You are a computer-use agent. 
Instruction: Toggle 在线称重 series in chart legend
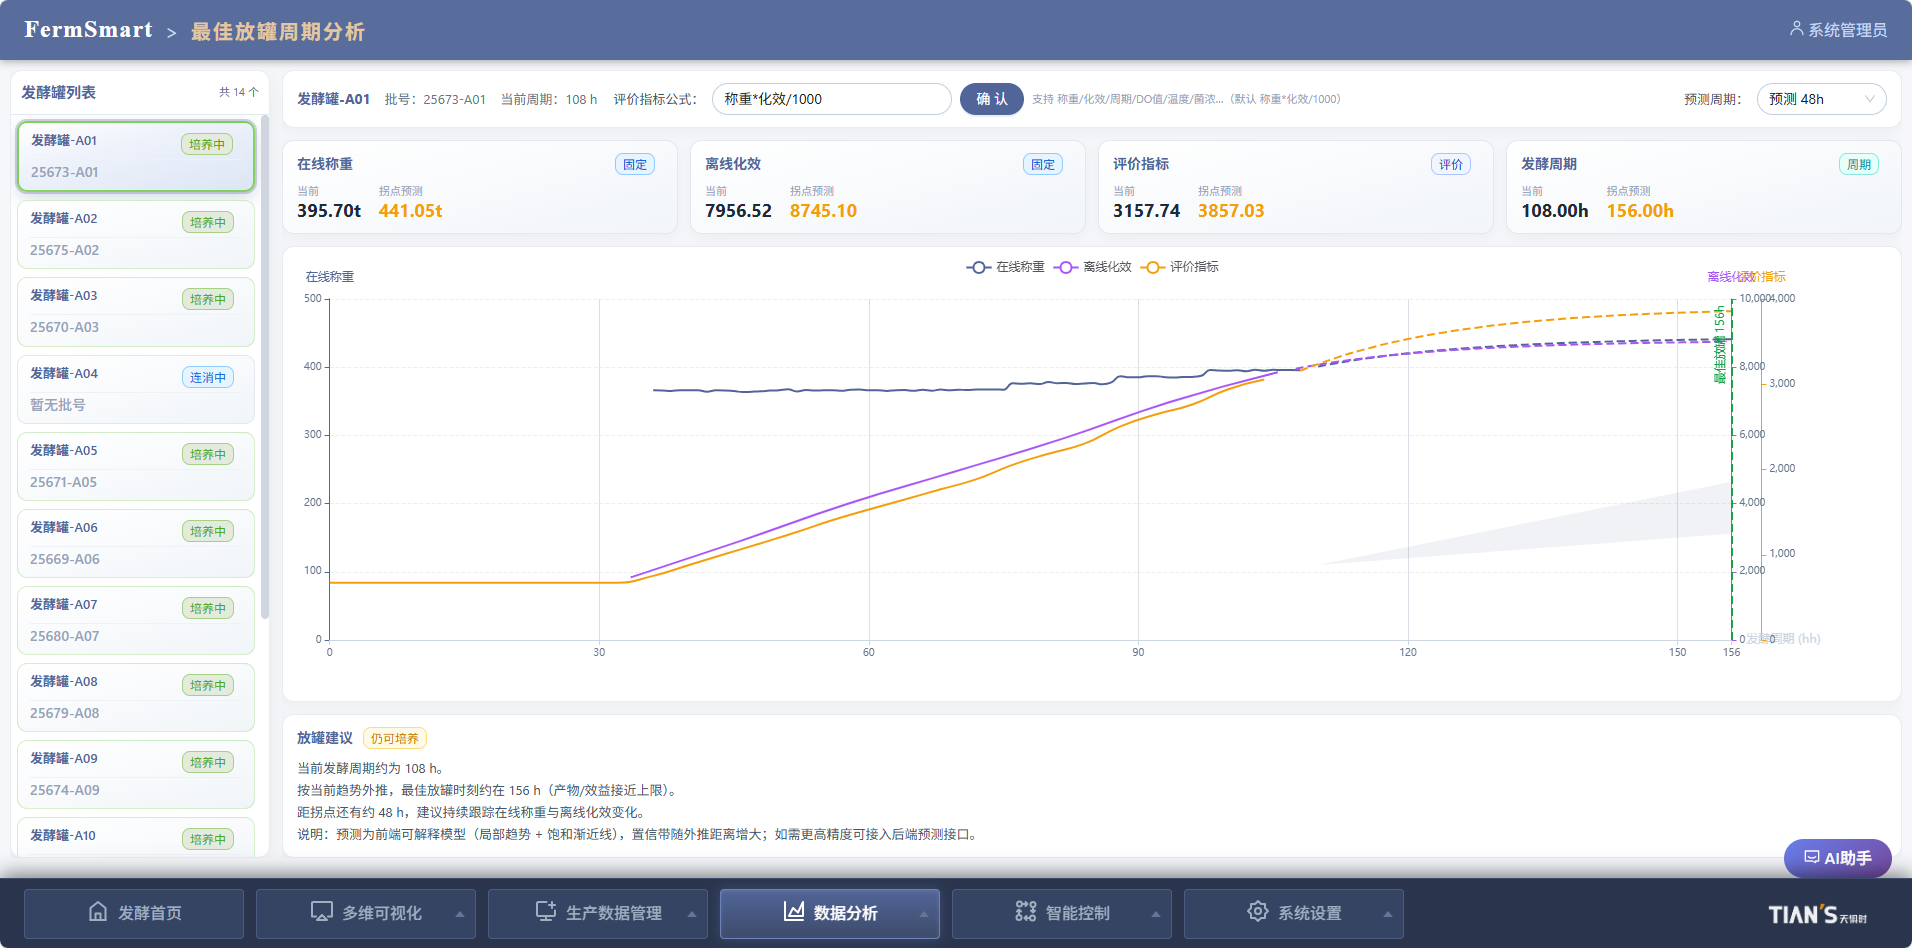pyautogui.click(x=1005, y=267)
